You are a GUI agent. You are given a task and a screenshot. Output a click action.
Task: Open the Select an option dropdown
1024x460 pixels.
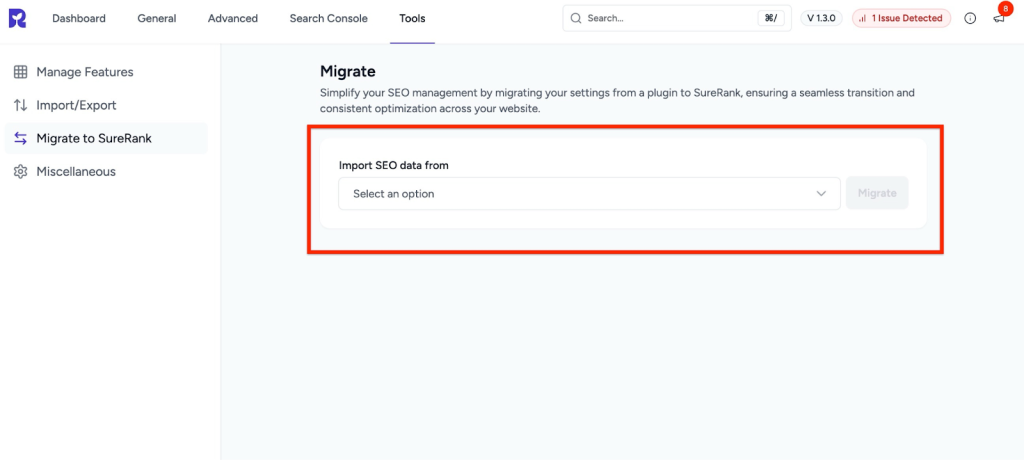589,193
